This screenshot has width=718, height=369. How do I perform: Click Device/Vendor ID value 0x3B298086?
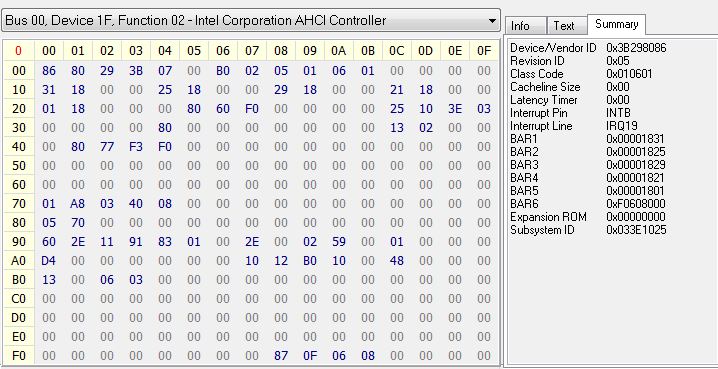(x=636, y=48)
